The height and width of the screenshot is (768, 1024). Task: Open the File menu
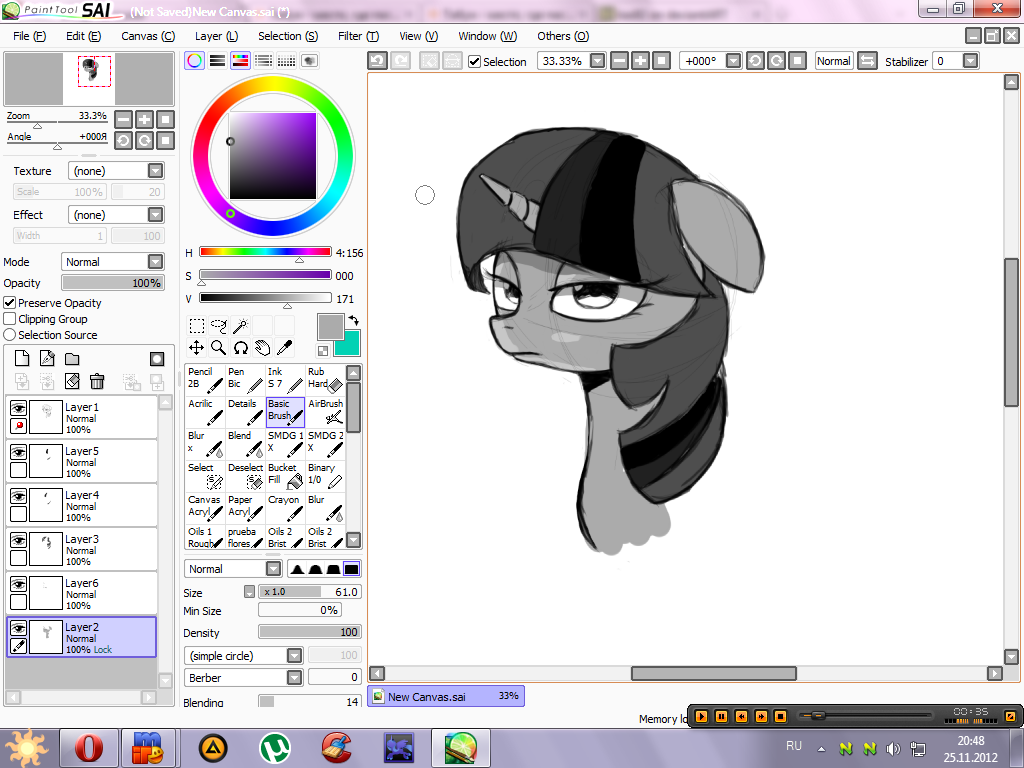click(29, 36)
